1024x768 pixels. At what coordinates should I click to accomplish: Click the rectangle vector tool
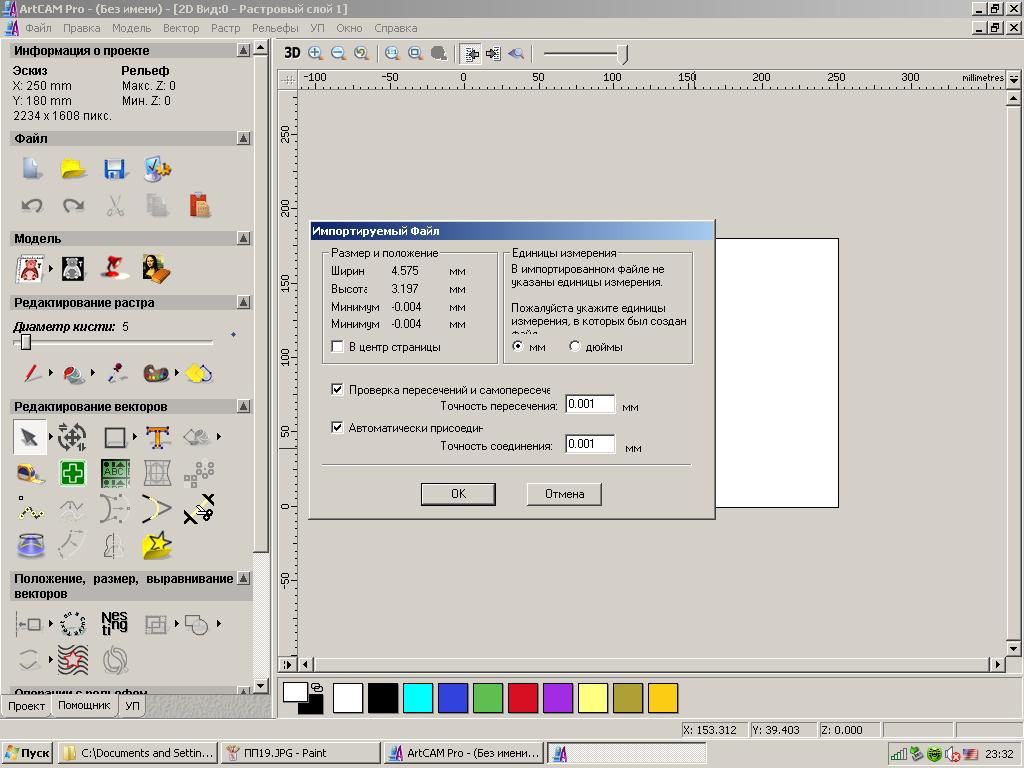tap(115, 437)
